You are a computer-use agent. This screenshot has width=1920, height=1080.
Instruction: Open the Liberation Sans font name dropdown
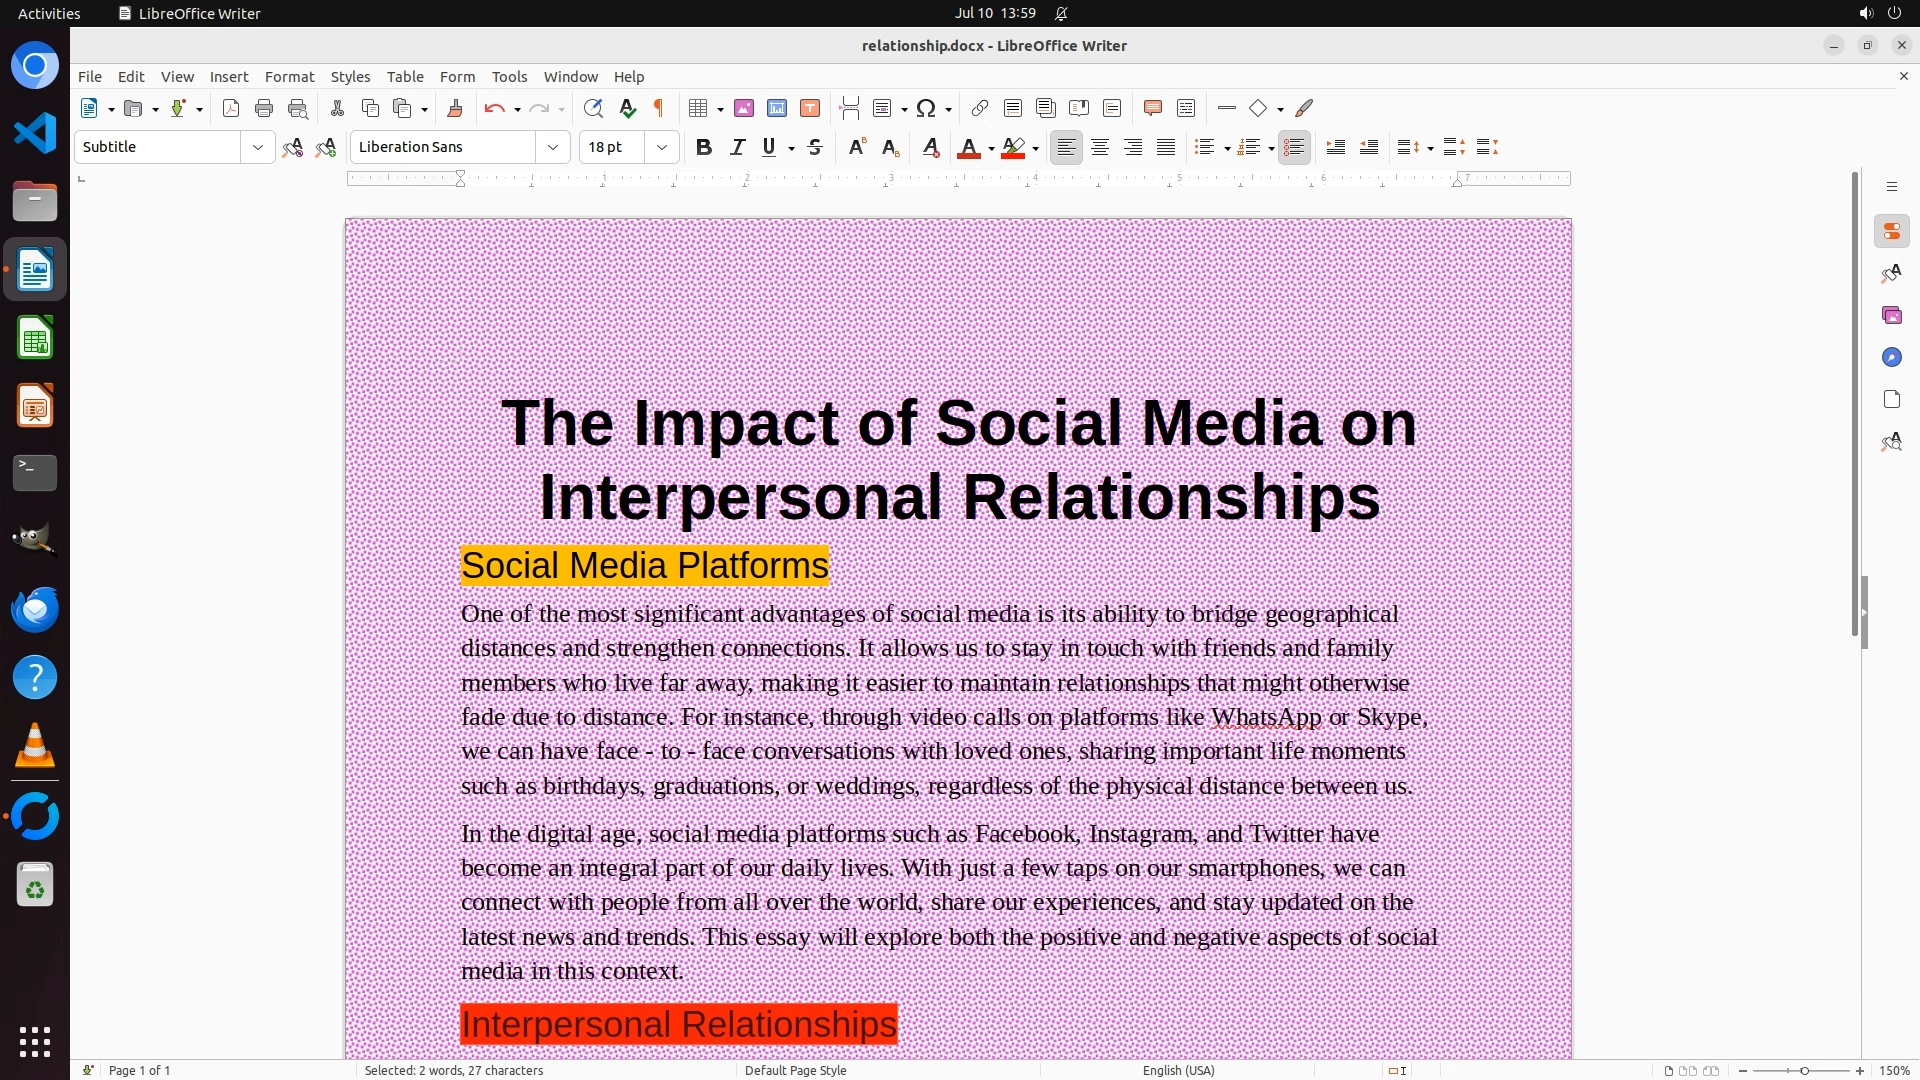(552, 147)
